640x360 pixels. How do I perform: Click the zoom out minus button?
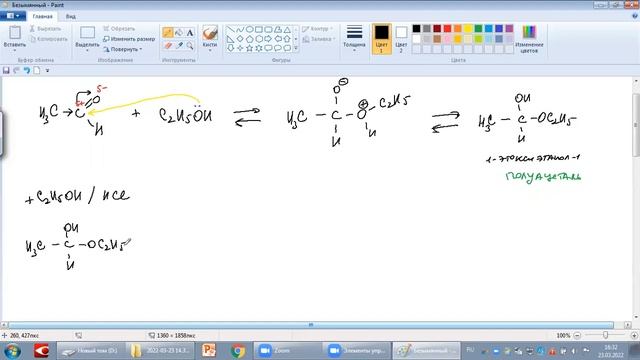(x=577, y=336)
